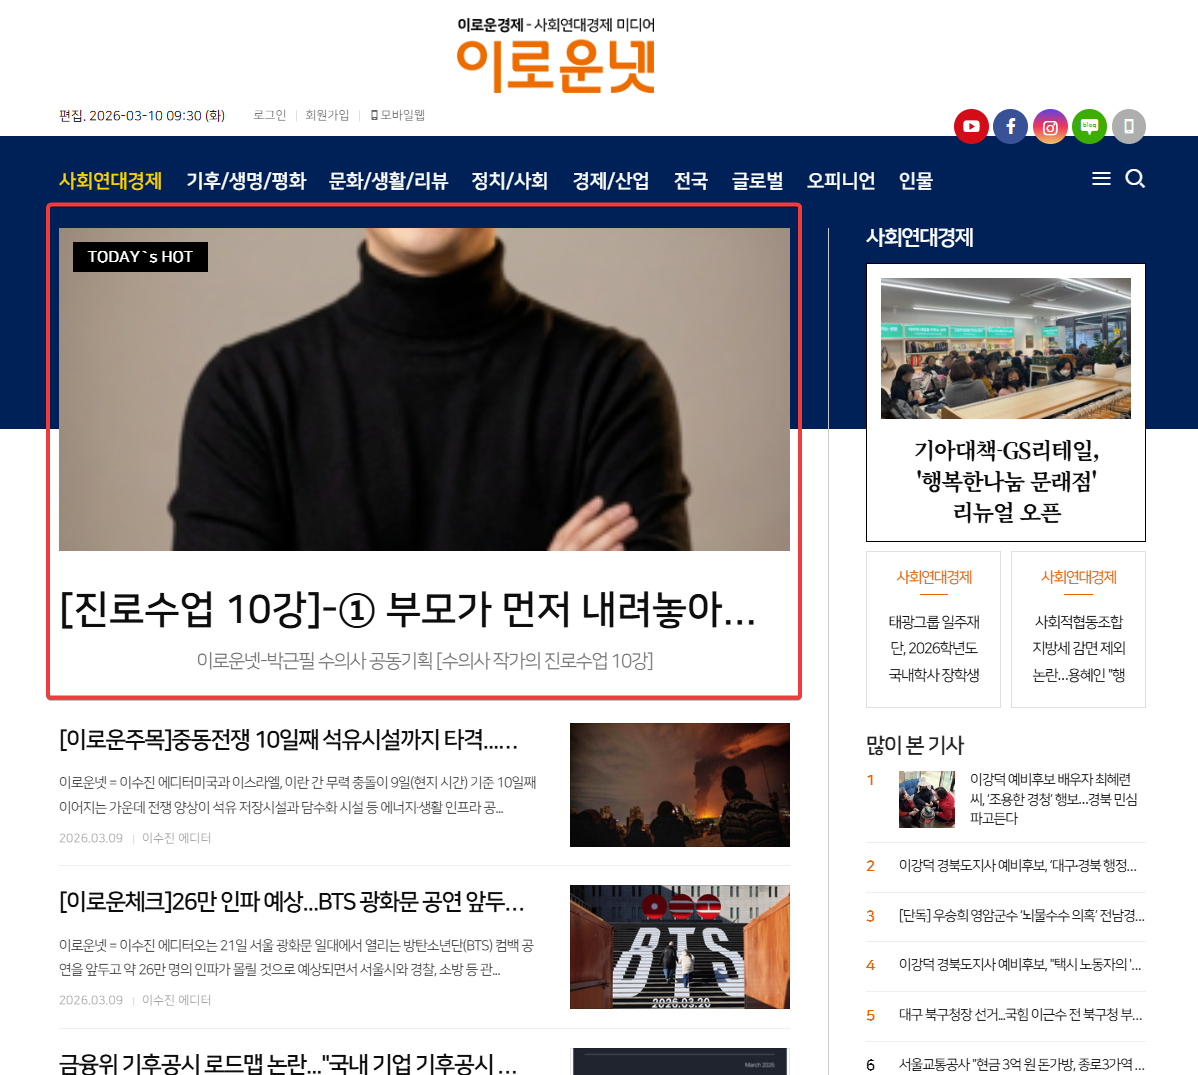
Task: Open the 모바일웹 link
Action: 398,115
